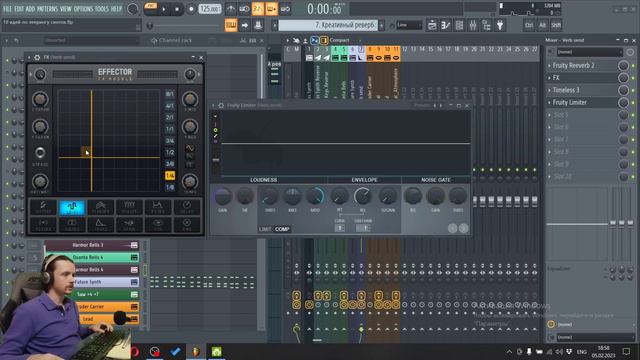Click the Record button
Viewport: 640px width, 360px height.
[191, 9]
